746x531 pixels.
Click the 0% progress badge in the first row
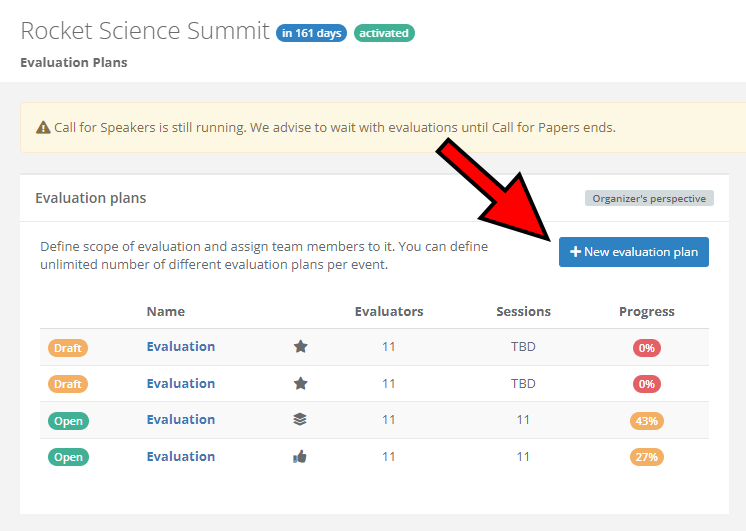pyautogui.click(x=646, y=348)
